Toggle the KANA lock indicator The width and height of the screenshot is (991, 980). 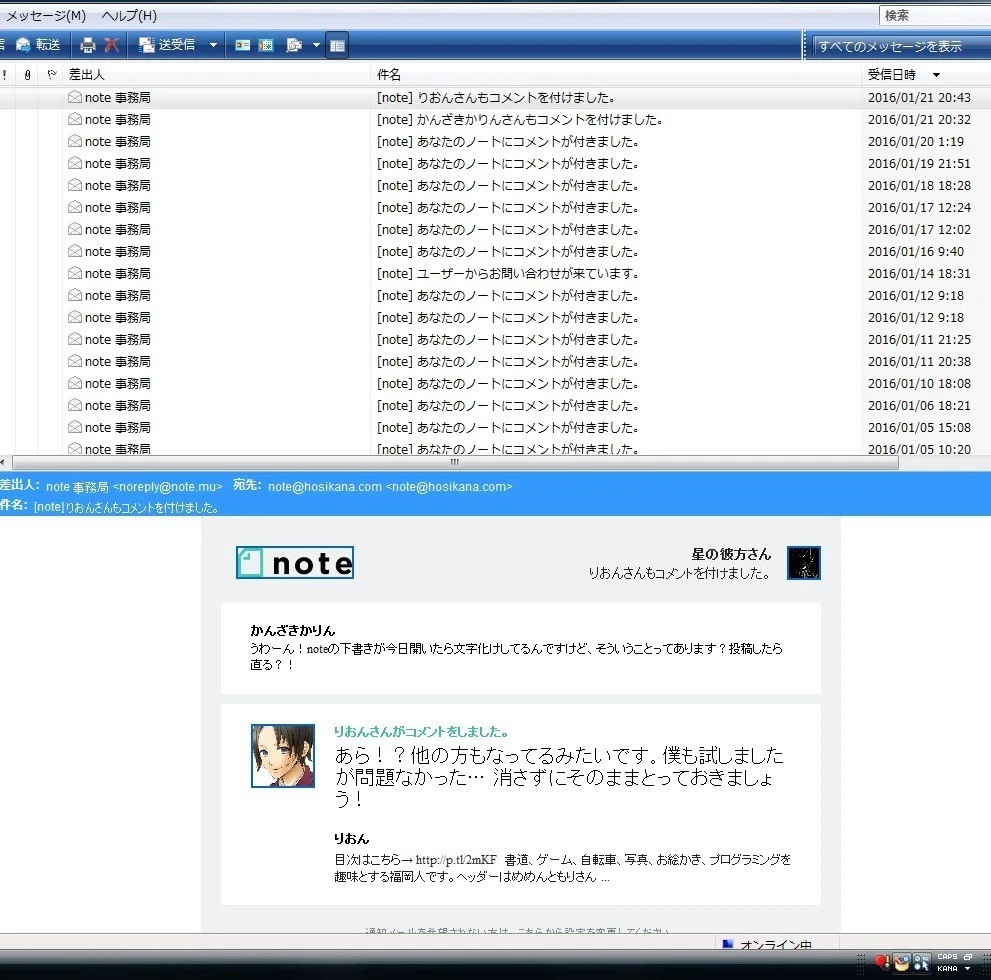click(947, 968)
